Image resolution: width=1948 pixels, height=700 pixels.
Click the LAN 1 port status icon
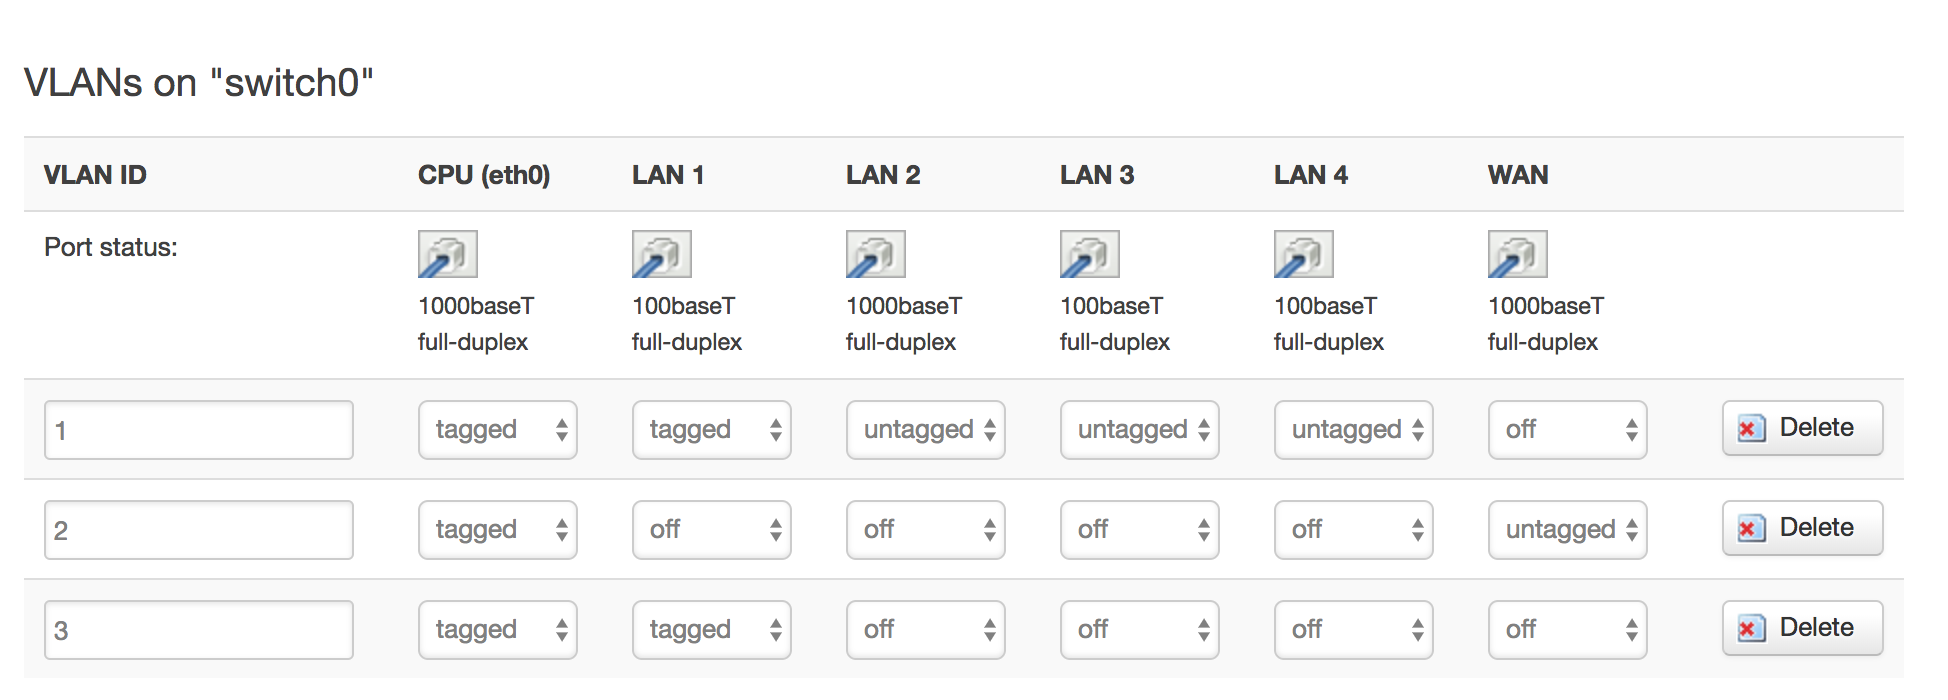click(x=661, y=254)
